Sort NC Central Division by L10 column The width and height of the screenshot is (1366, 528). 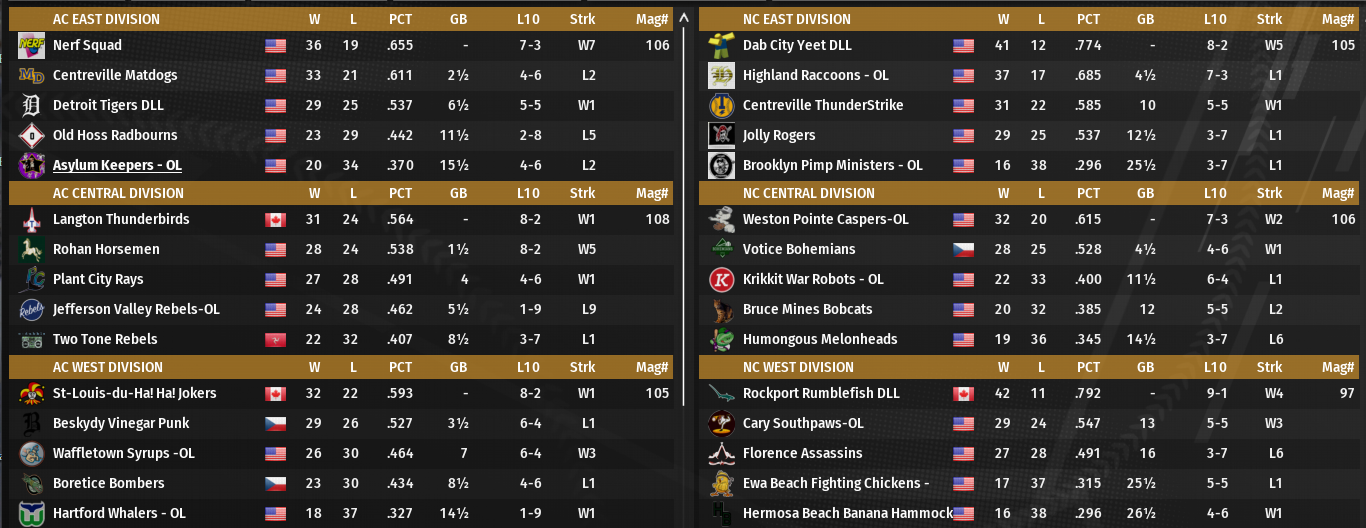pyautogui.click(x=1215, y=193)
